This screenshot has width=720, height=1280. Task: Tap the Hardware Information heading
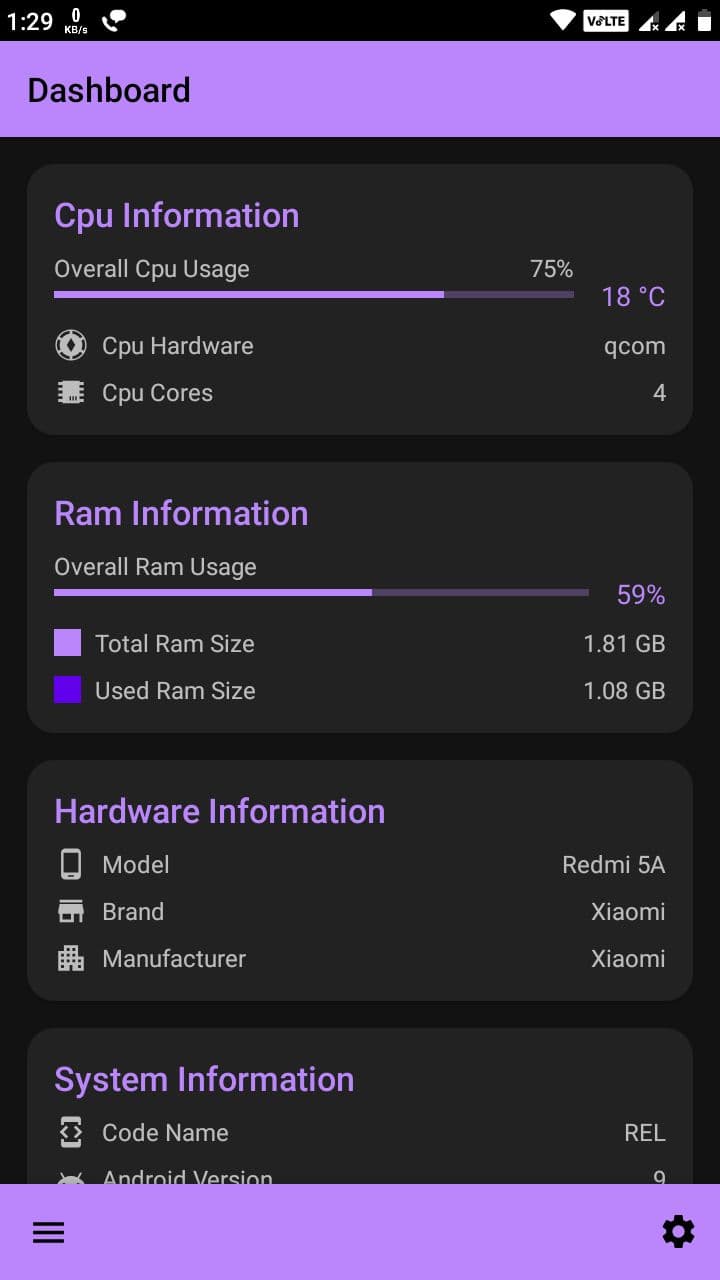click(x=220, y=811)
